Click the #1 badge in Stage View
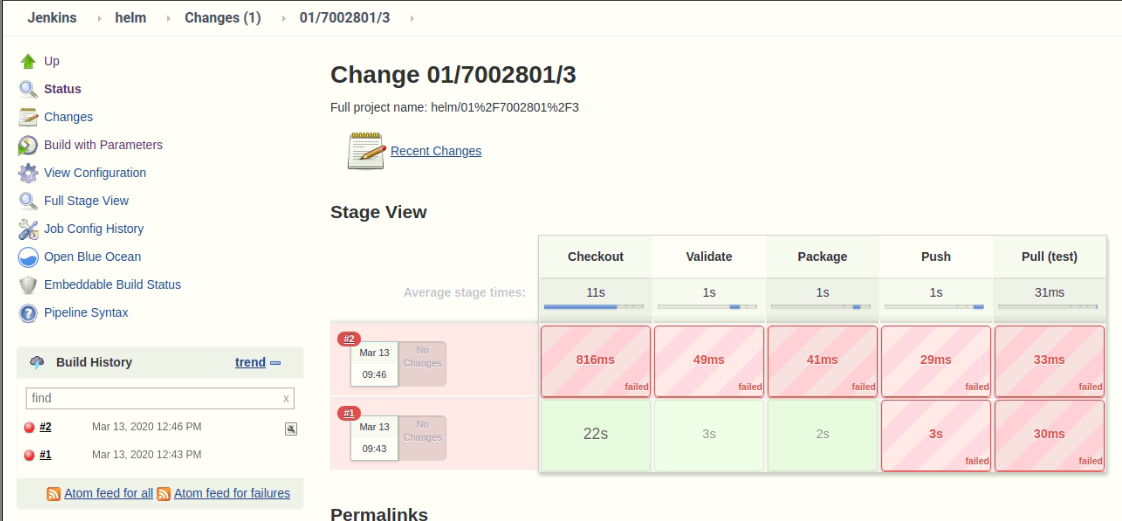The image size is (1122, 521). [349, 413]
